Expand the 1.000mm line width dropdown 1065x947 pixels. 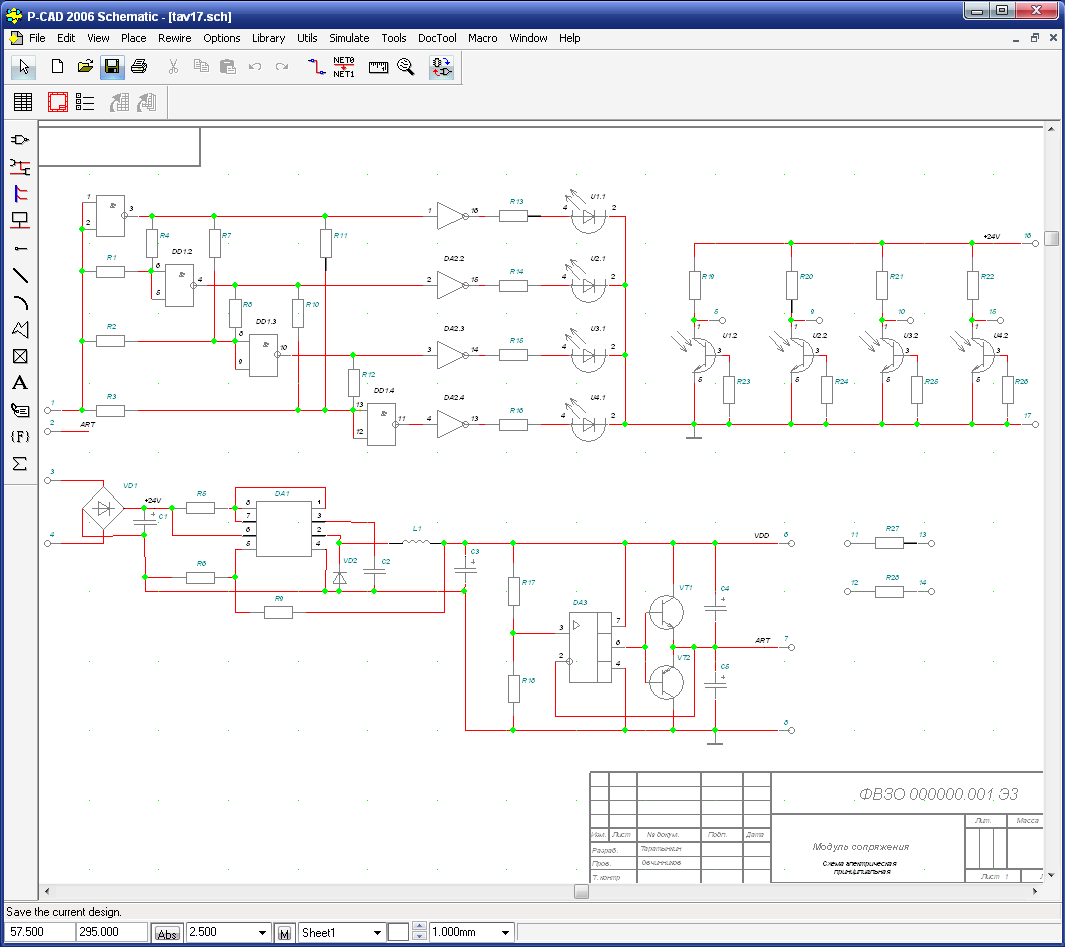(505, 933)
